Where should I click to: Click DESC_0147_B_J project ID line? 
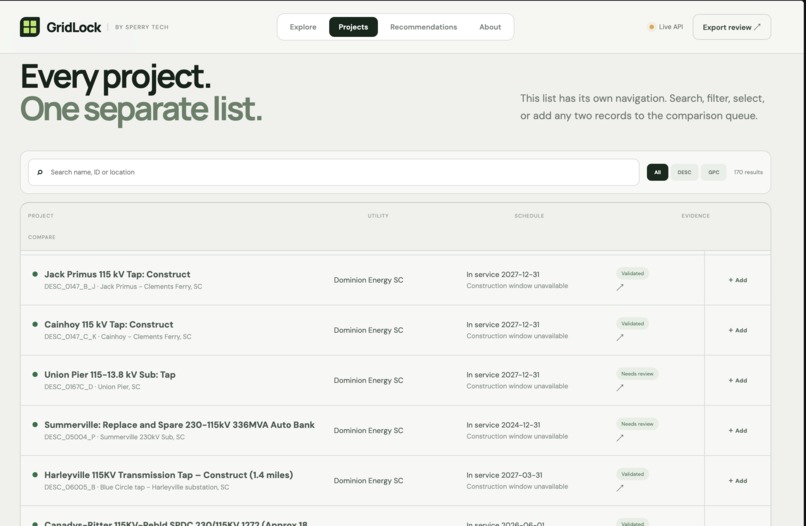123,286
